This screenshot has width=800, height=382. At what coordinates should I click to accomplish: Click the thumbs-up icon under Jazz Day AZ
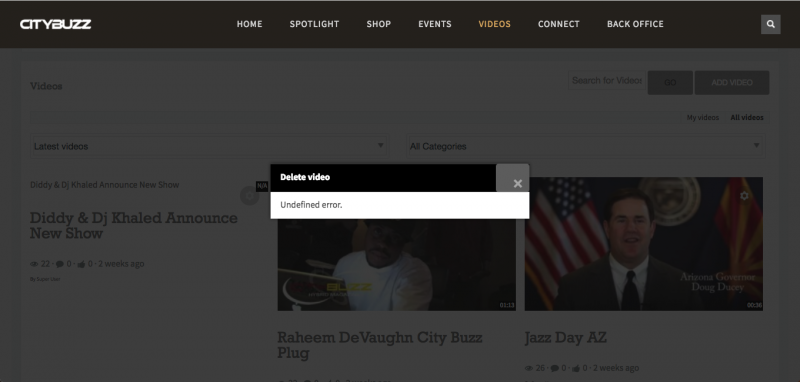576,368
